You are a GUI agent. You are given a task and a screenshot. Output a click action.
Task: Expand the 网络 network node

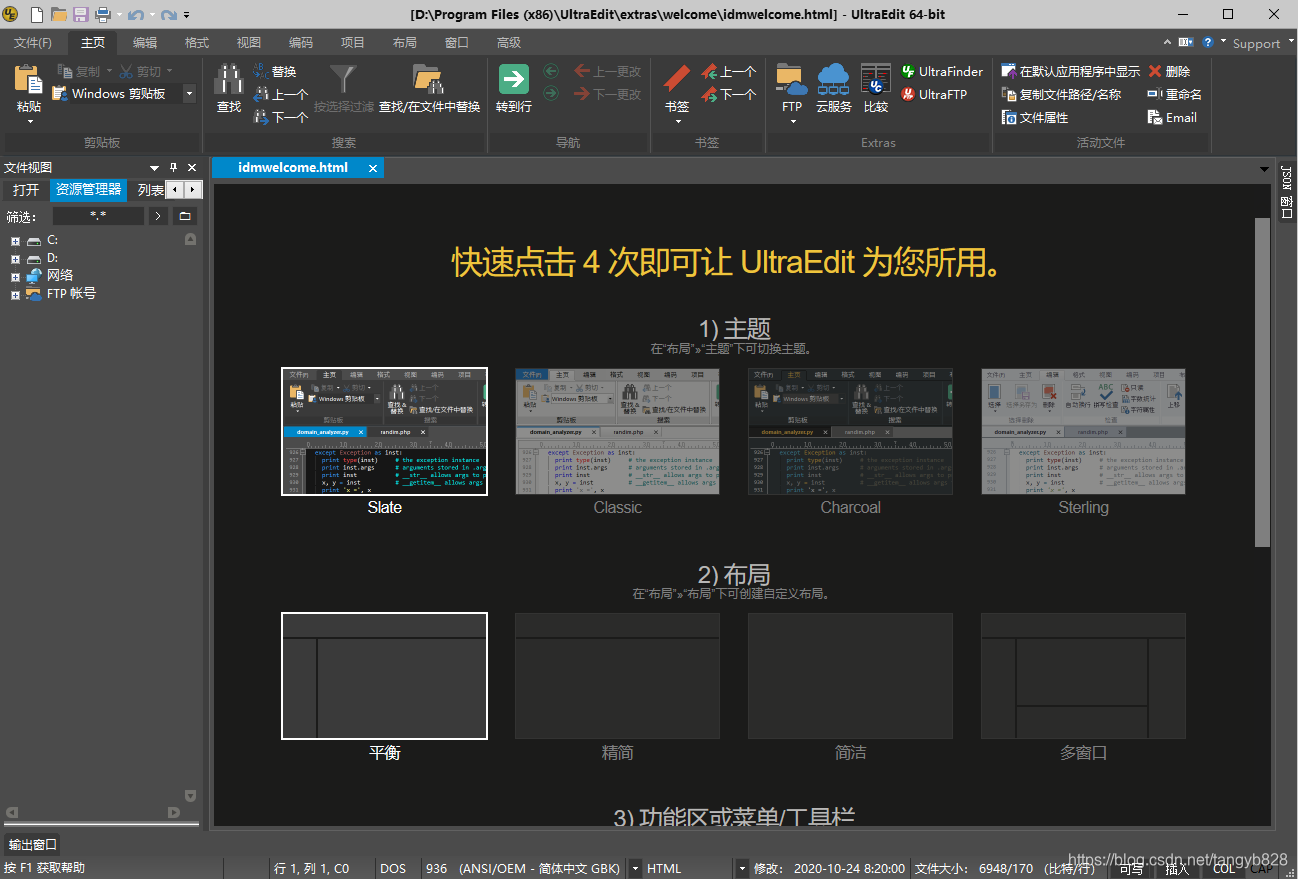pyautogui.click(x=15, y=277)
